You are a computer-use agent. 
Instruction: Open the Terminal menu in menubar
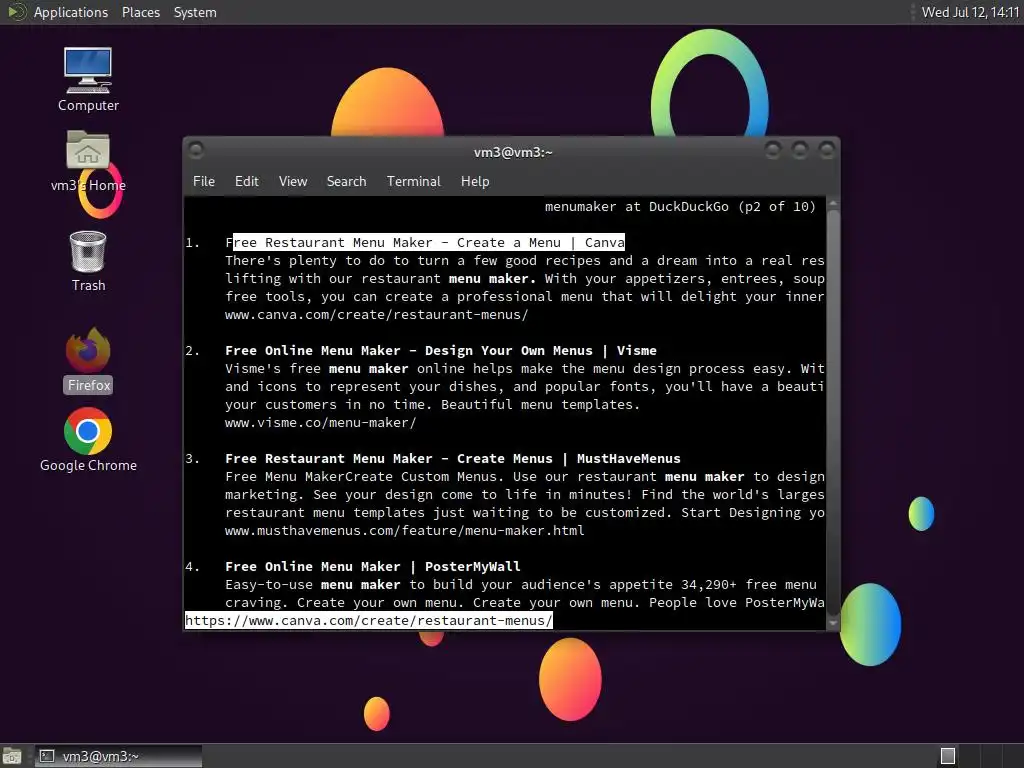[413, 182]
